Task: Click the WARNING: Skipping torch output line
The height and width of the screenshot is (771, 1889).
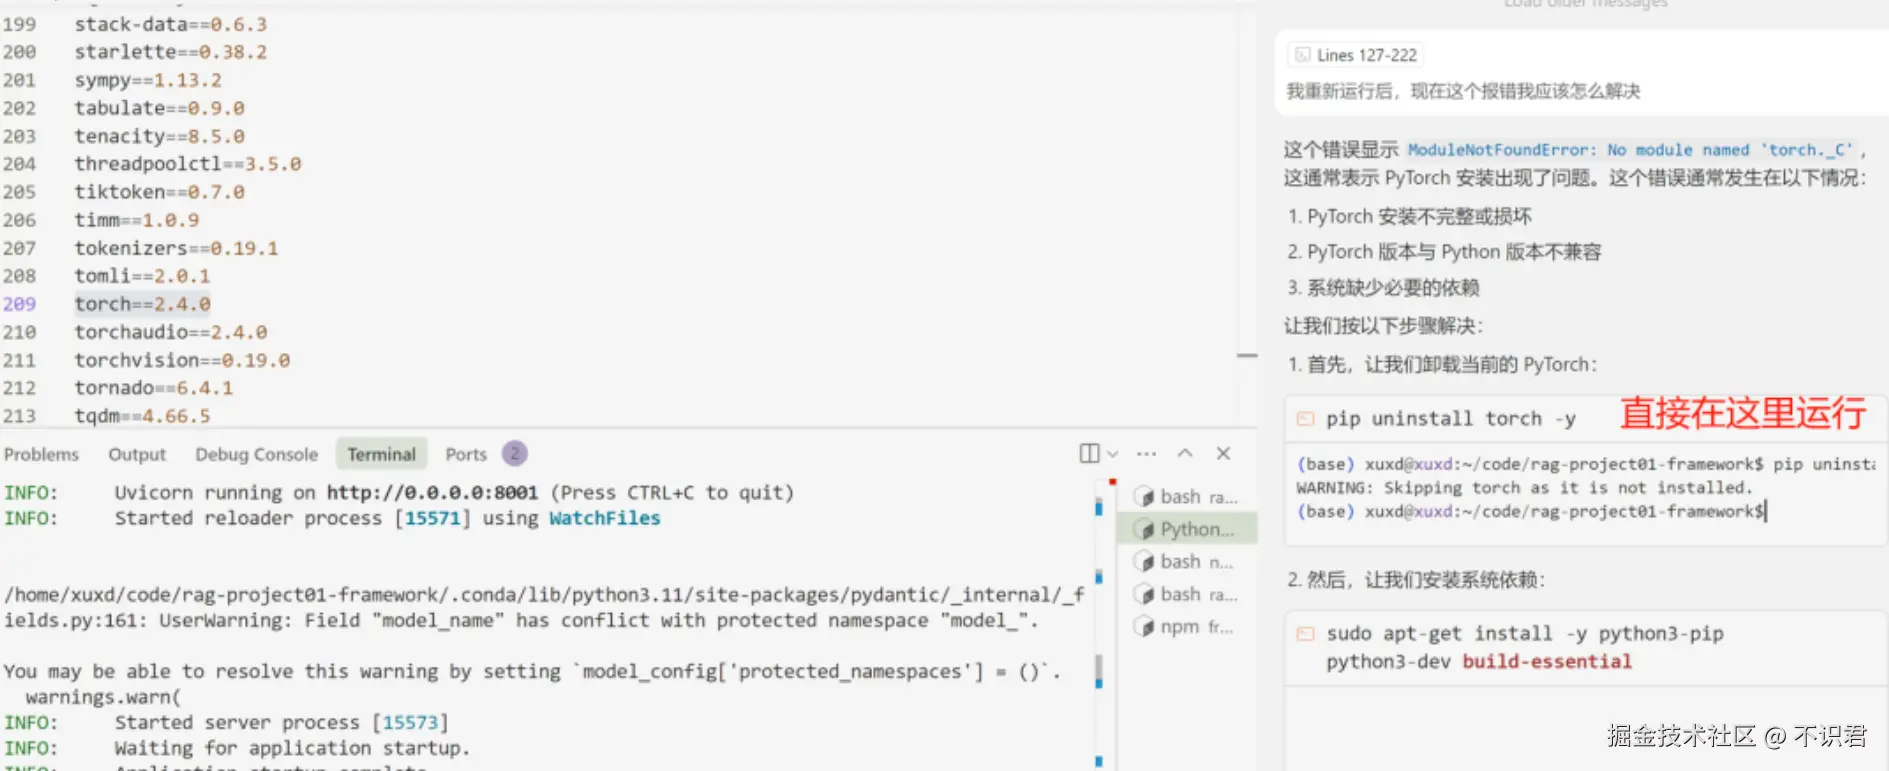Action: pyautogui.click(x=1524, y=488)
